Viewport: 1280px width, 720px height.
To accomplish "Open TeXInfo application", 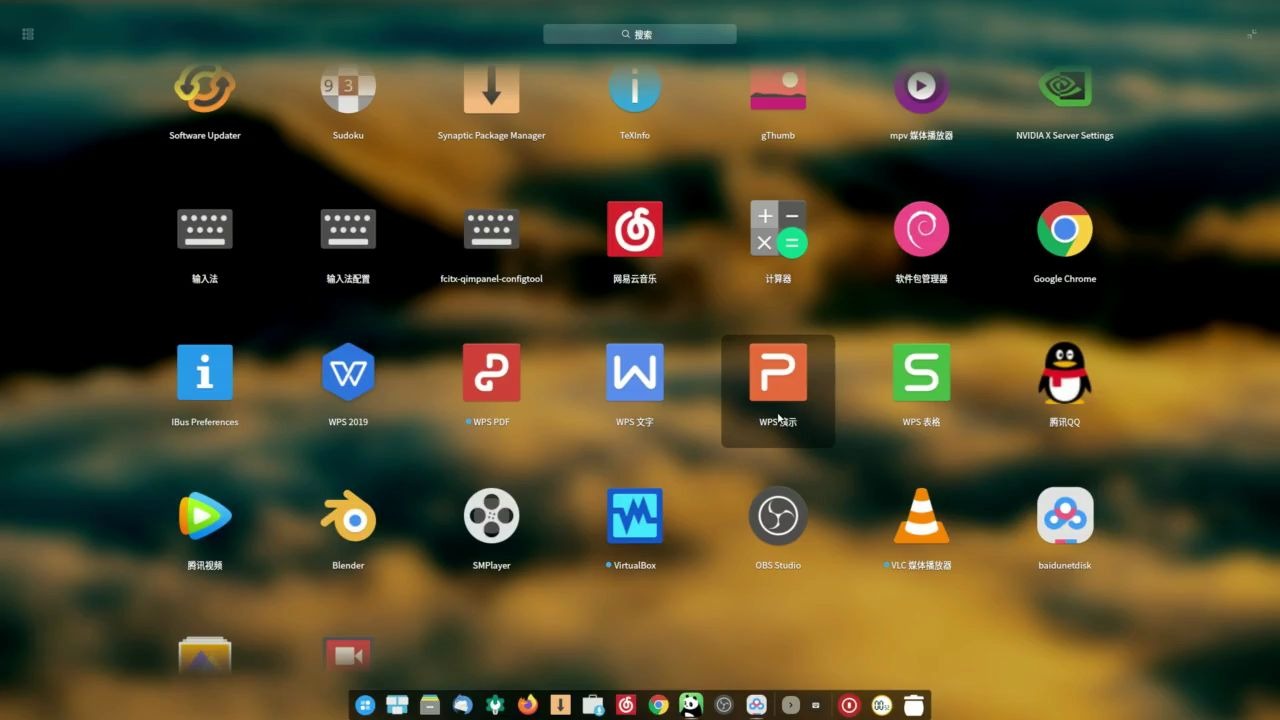I will (x=635, y=90).
